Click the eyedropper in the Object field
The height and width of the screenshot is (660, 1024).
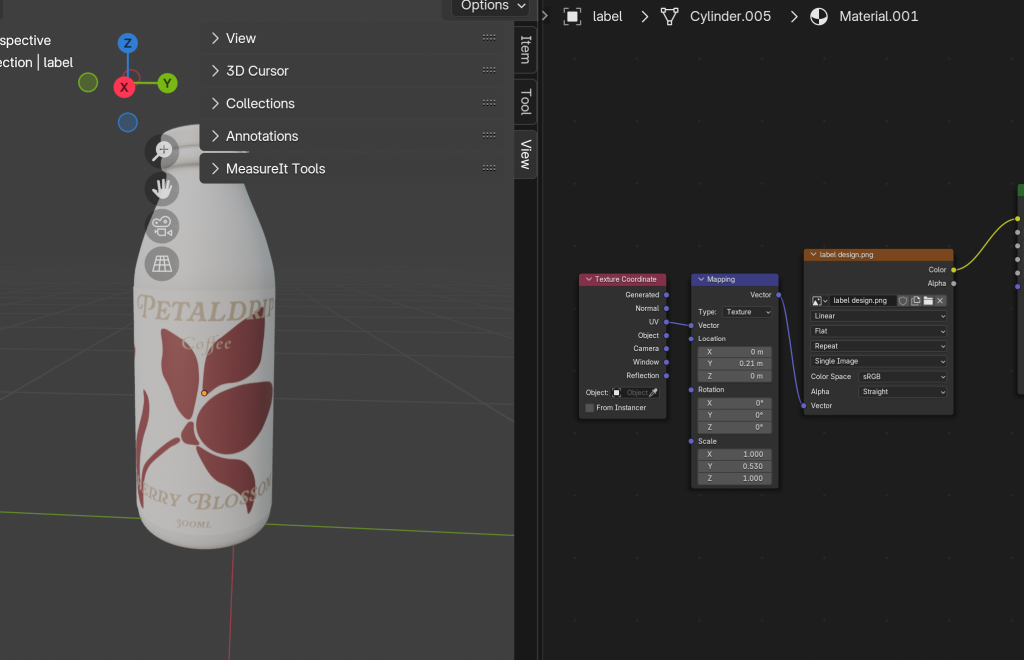(654, 393)
